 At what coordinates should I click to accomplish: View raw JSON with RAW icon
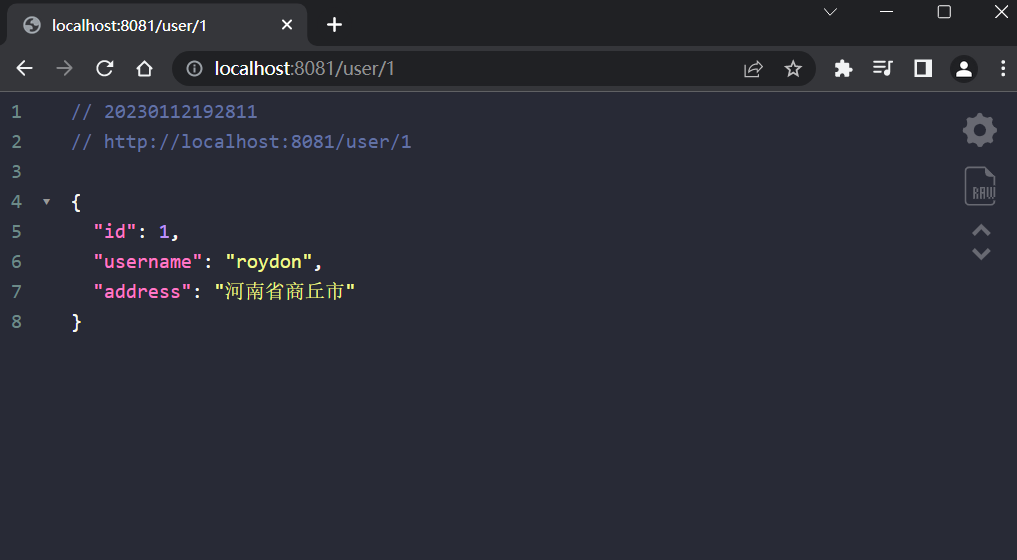tap(979, 187)
